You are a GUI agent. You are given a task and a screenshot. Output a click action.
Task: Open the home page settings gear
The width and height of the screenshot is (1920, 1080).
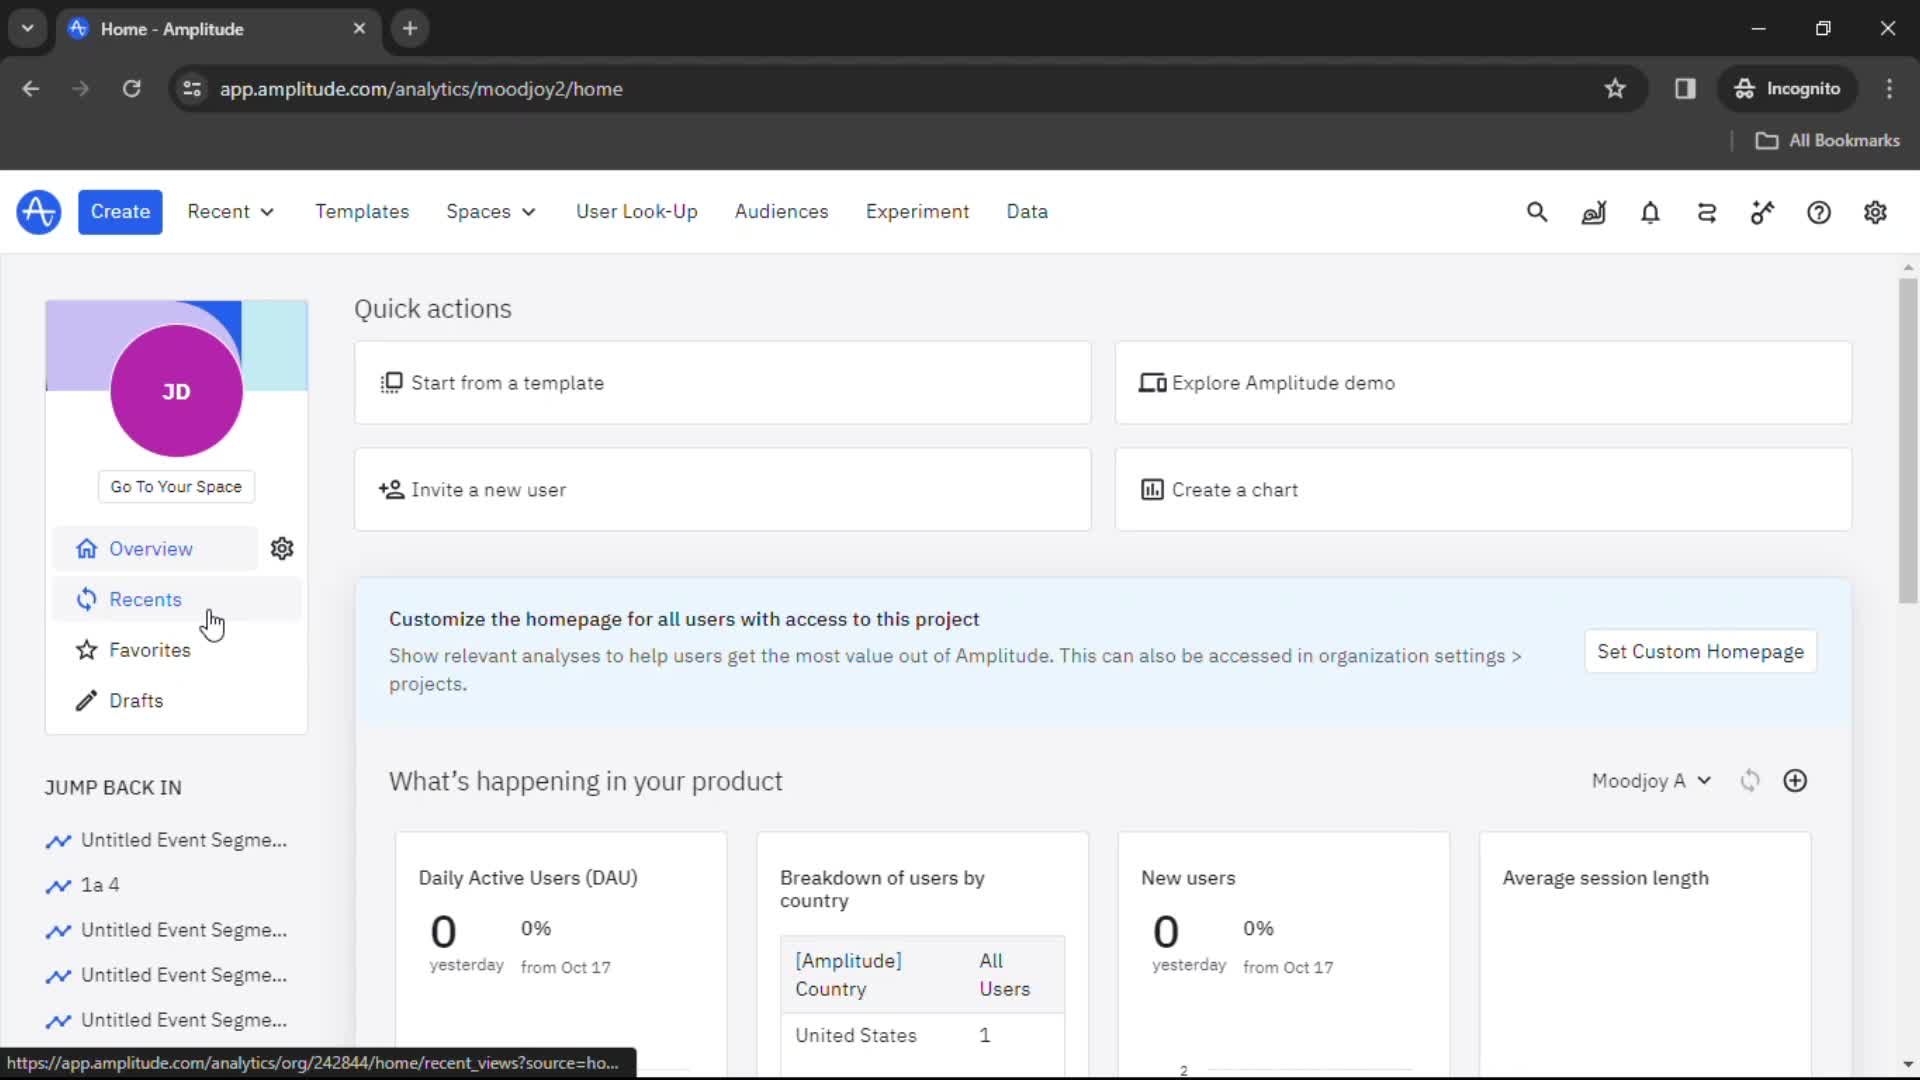click(281, 549)
